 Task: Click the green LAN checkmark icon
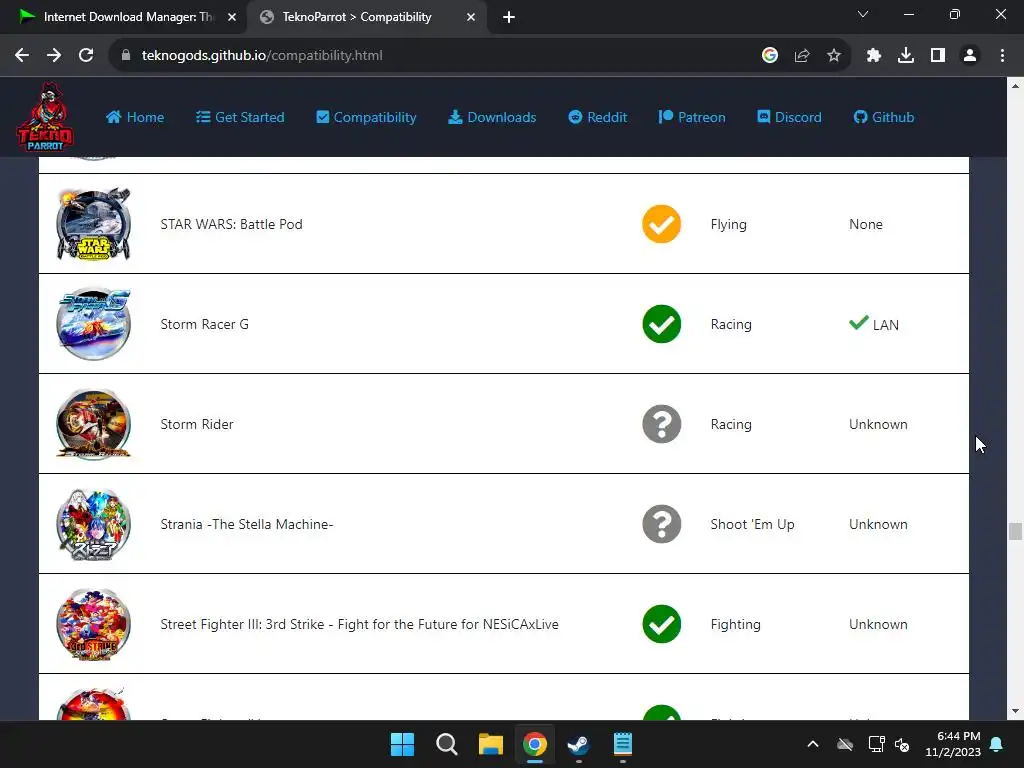tap(858, 323)
